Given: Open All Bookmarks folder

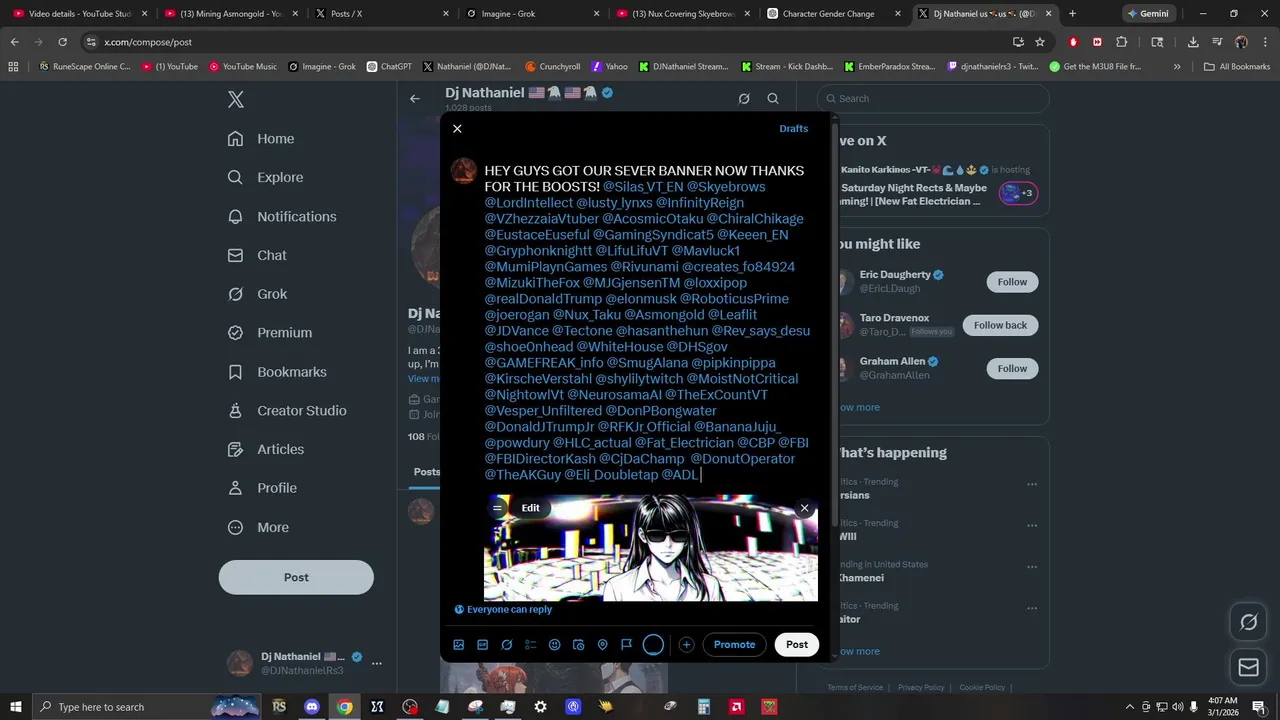Looking at the screenshot, I should (1237, 67).
